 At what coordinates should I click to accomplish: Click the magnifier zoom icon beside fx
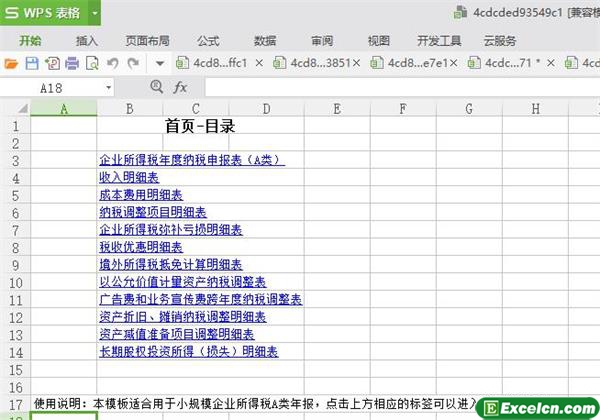click(157, 87)
